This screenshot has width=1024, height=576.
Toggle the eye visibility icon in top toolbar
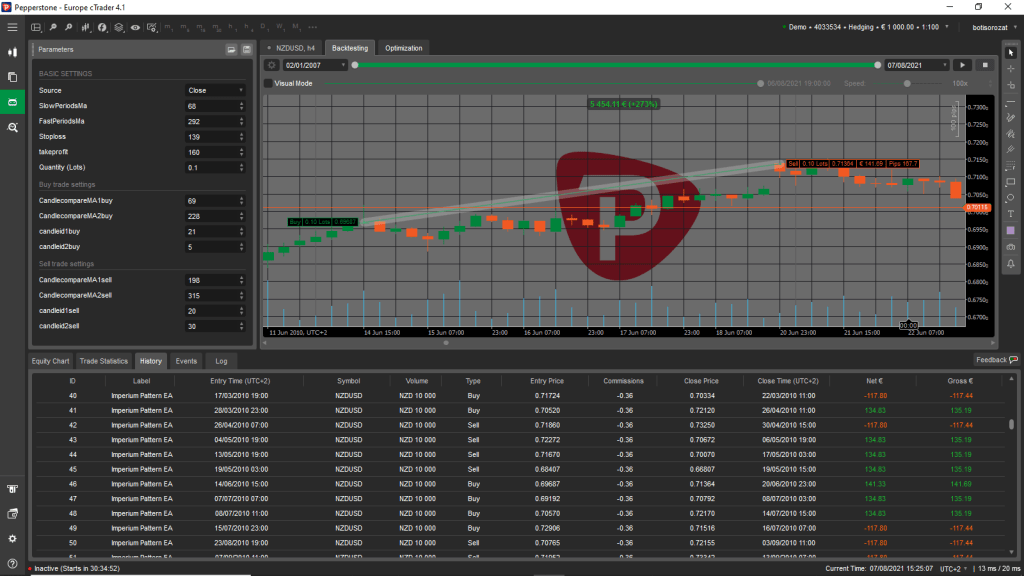[136, 27]
